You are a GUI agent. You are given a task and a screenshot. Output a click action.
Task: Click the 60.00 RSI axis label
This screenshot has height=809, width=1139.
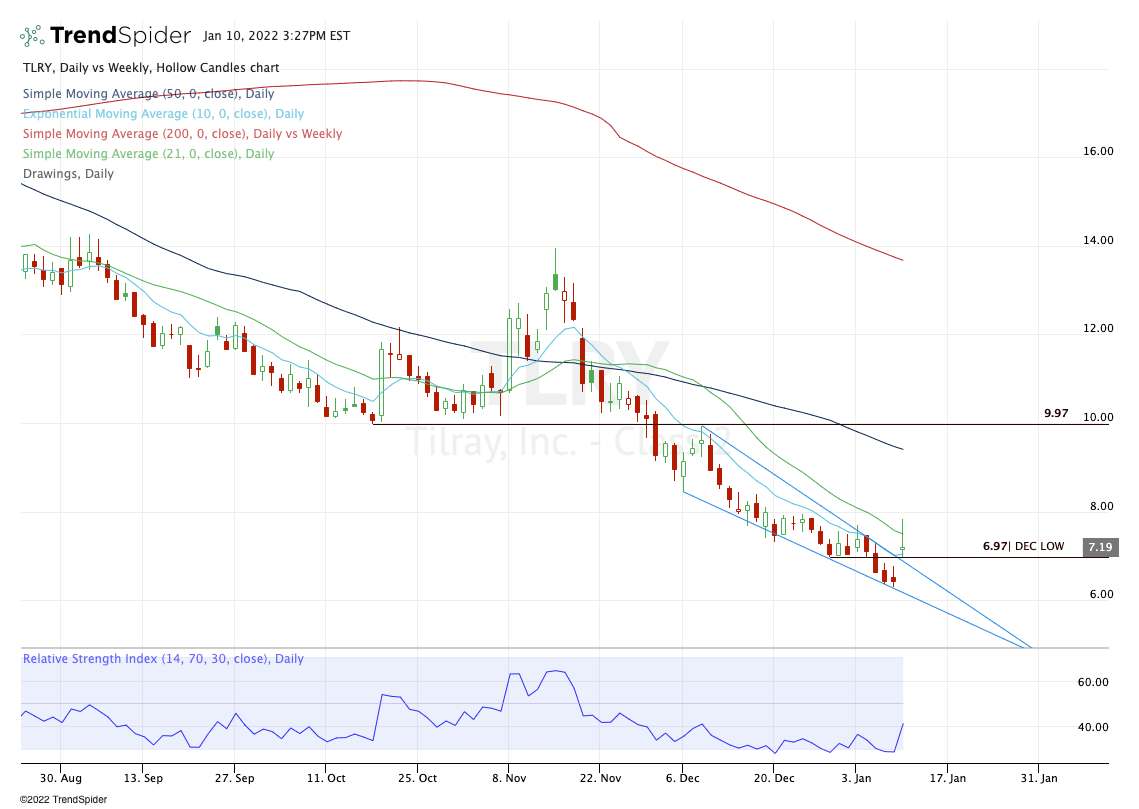pyautogui.click(x=1093, y=682)
